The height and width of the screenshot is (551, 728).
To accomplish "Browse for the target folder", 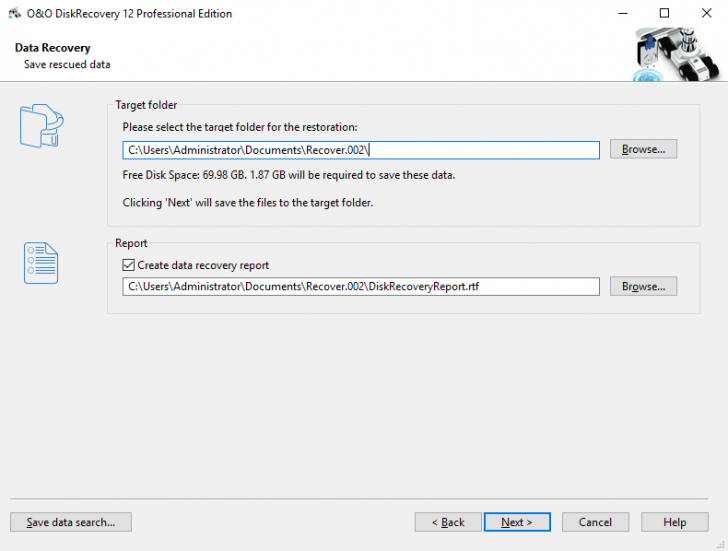I will (643, 149).
